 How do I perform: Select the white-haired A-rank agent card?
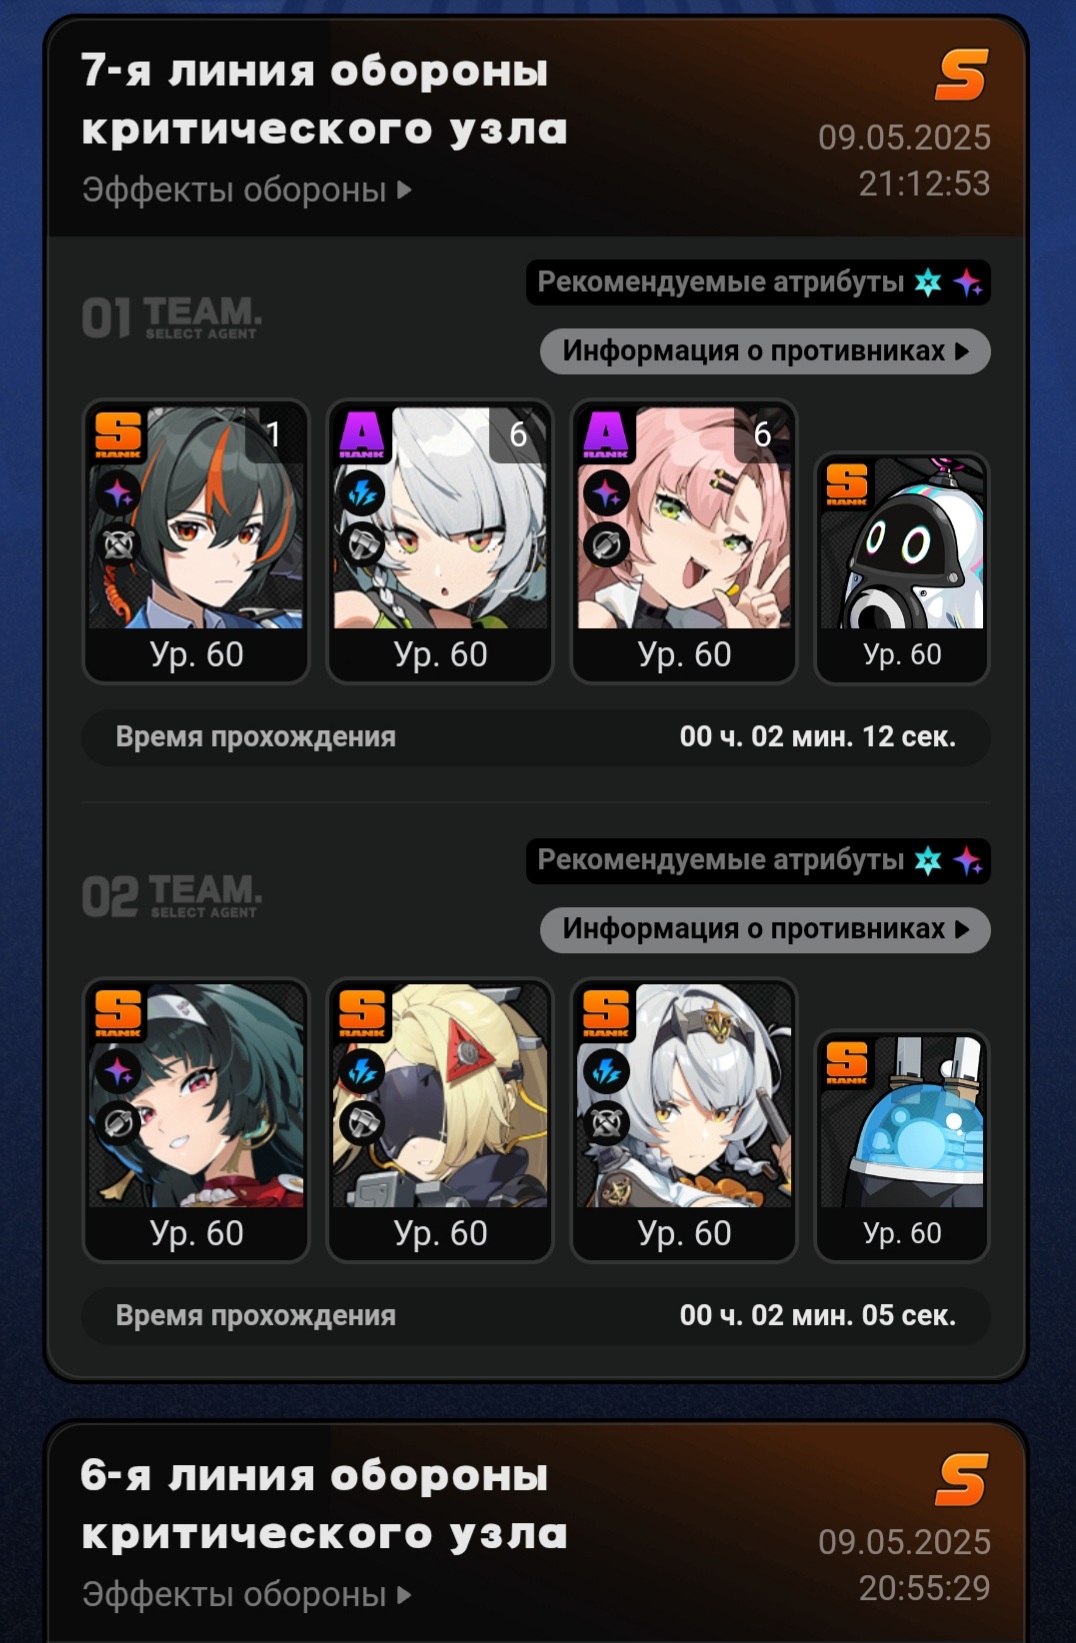pyautogui.click(x=440, y=541)
